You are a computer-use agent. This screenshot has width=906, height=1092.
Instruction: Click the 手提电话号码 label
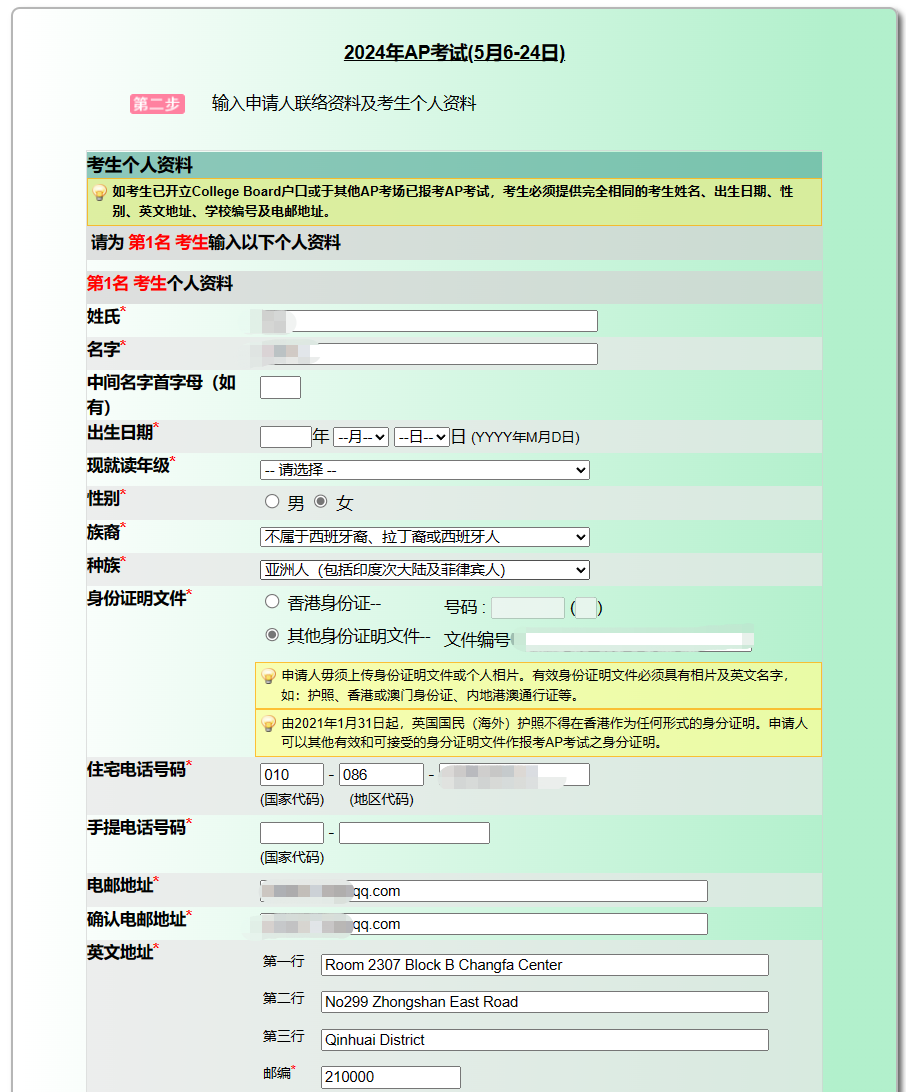[x=136, y=827]
